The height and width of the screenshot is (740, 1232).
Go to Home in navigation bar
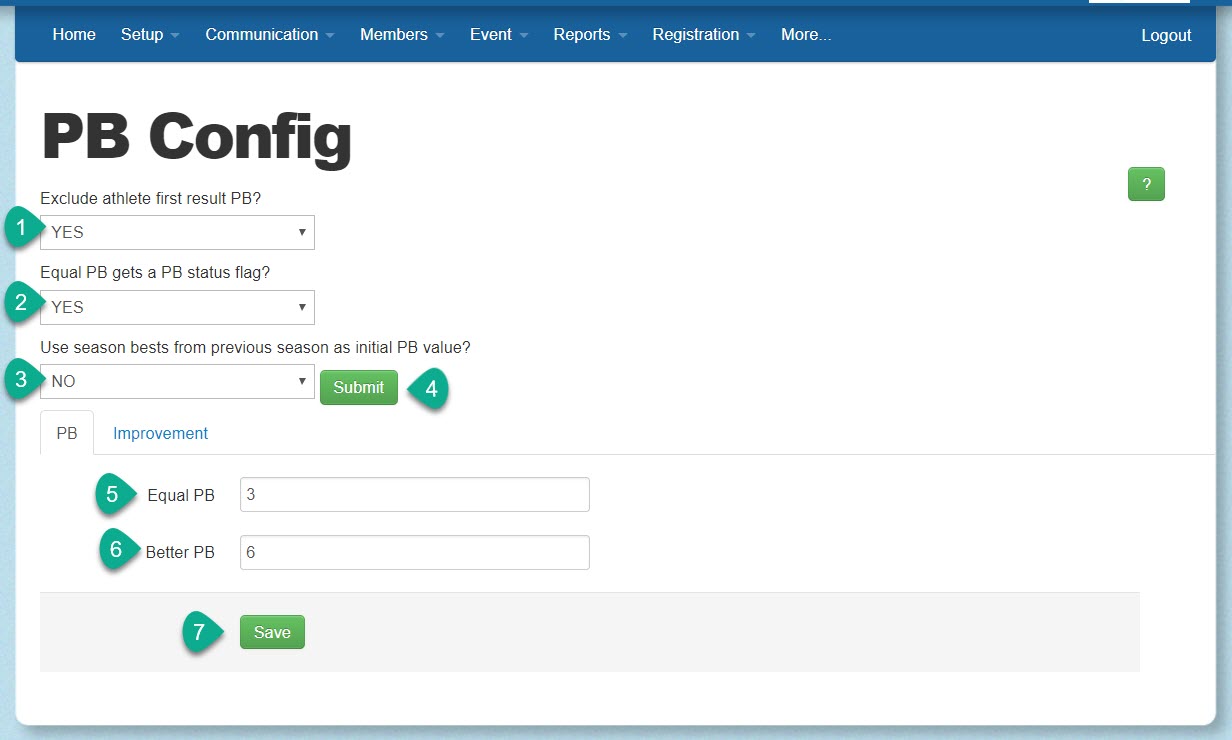point(74,35)
